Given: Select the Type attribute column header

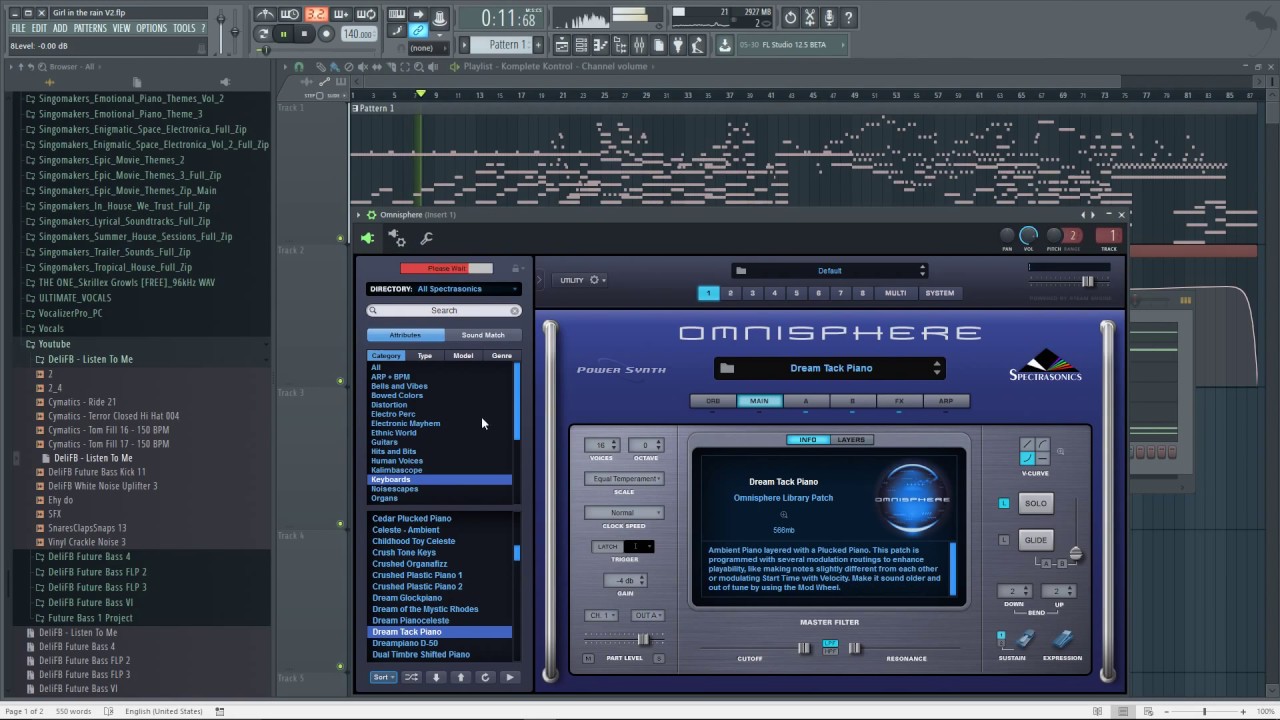Looking at the screenshot, I should [425, 356].
